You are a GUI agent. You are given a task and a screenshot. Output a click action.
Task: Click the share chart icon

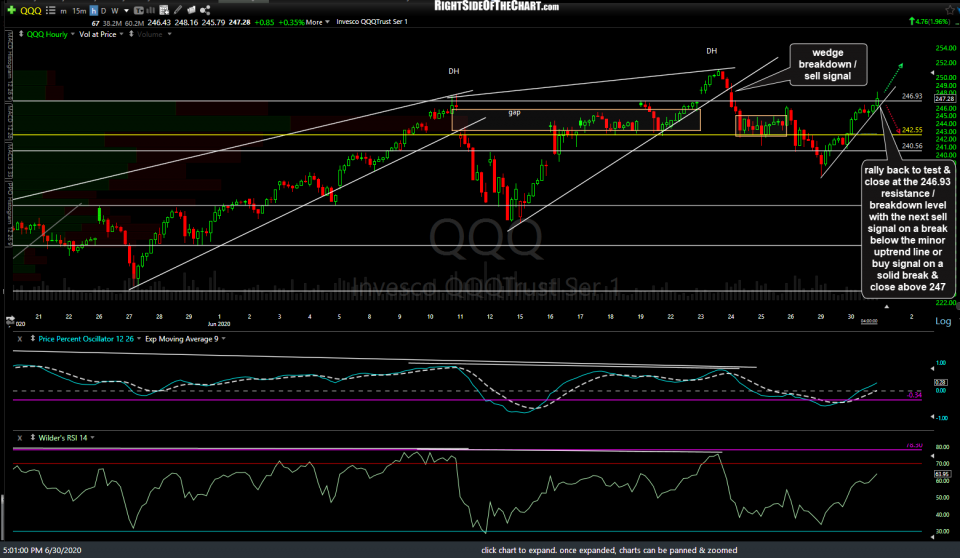point(205,10)
